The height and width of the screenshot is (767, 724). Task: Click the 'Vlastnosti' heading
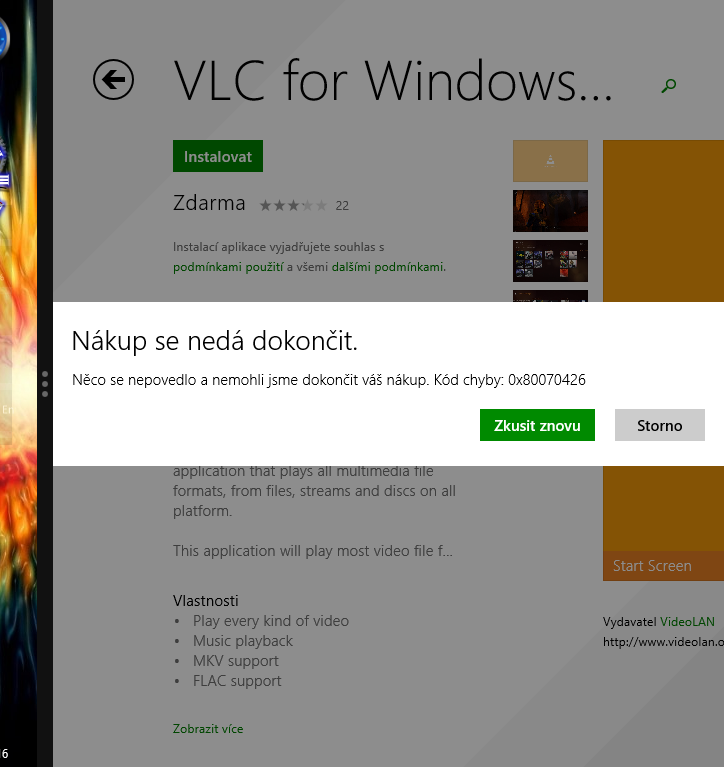tap(205, 601)
